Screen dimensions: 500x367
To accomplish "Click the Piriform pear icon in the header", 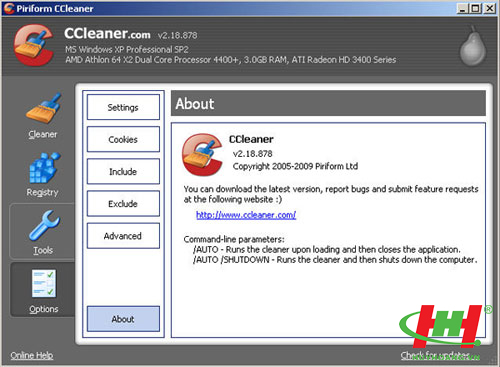I will [472, 46].
